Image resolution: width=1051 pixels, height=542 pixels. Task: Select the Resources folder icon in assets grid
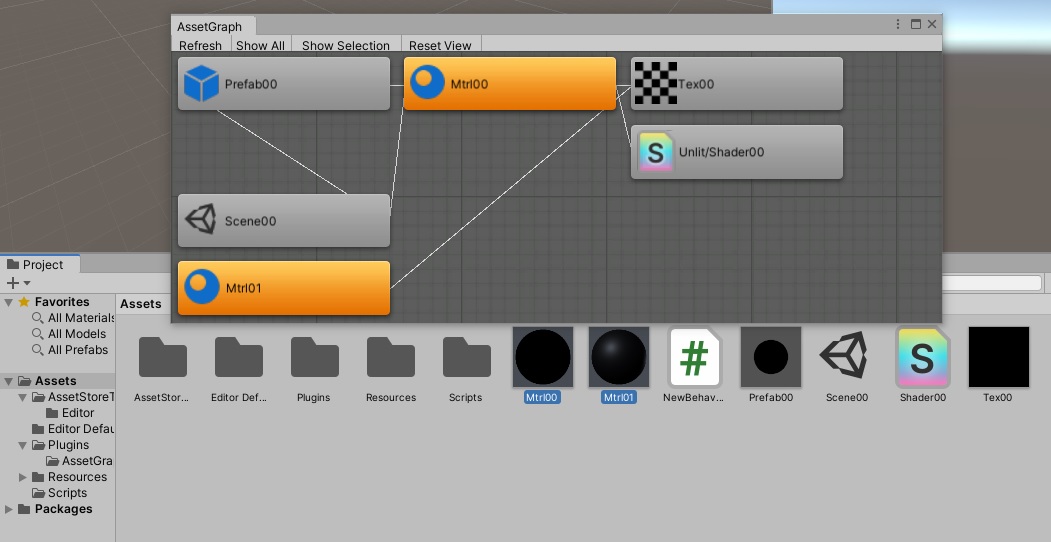click(x=391, y=358)
